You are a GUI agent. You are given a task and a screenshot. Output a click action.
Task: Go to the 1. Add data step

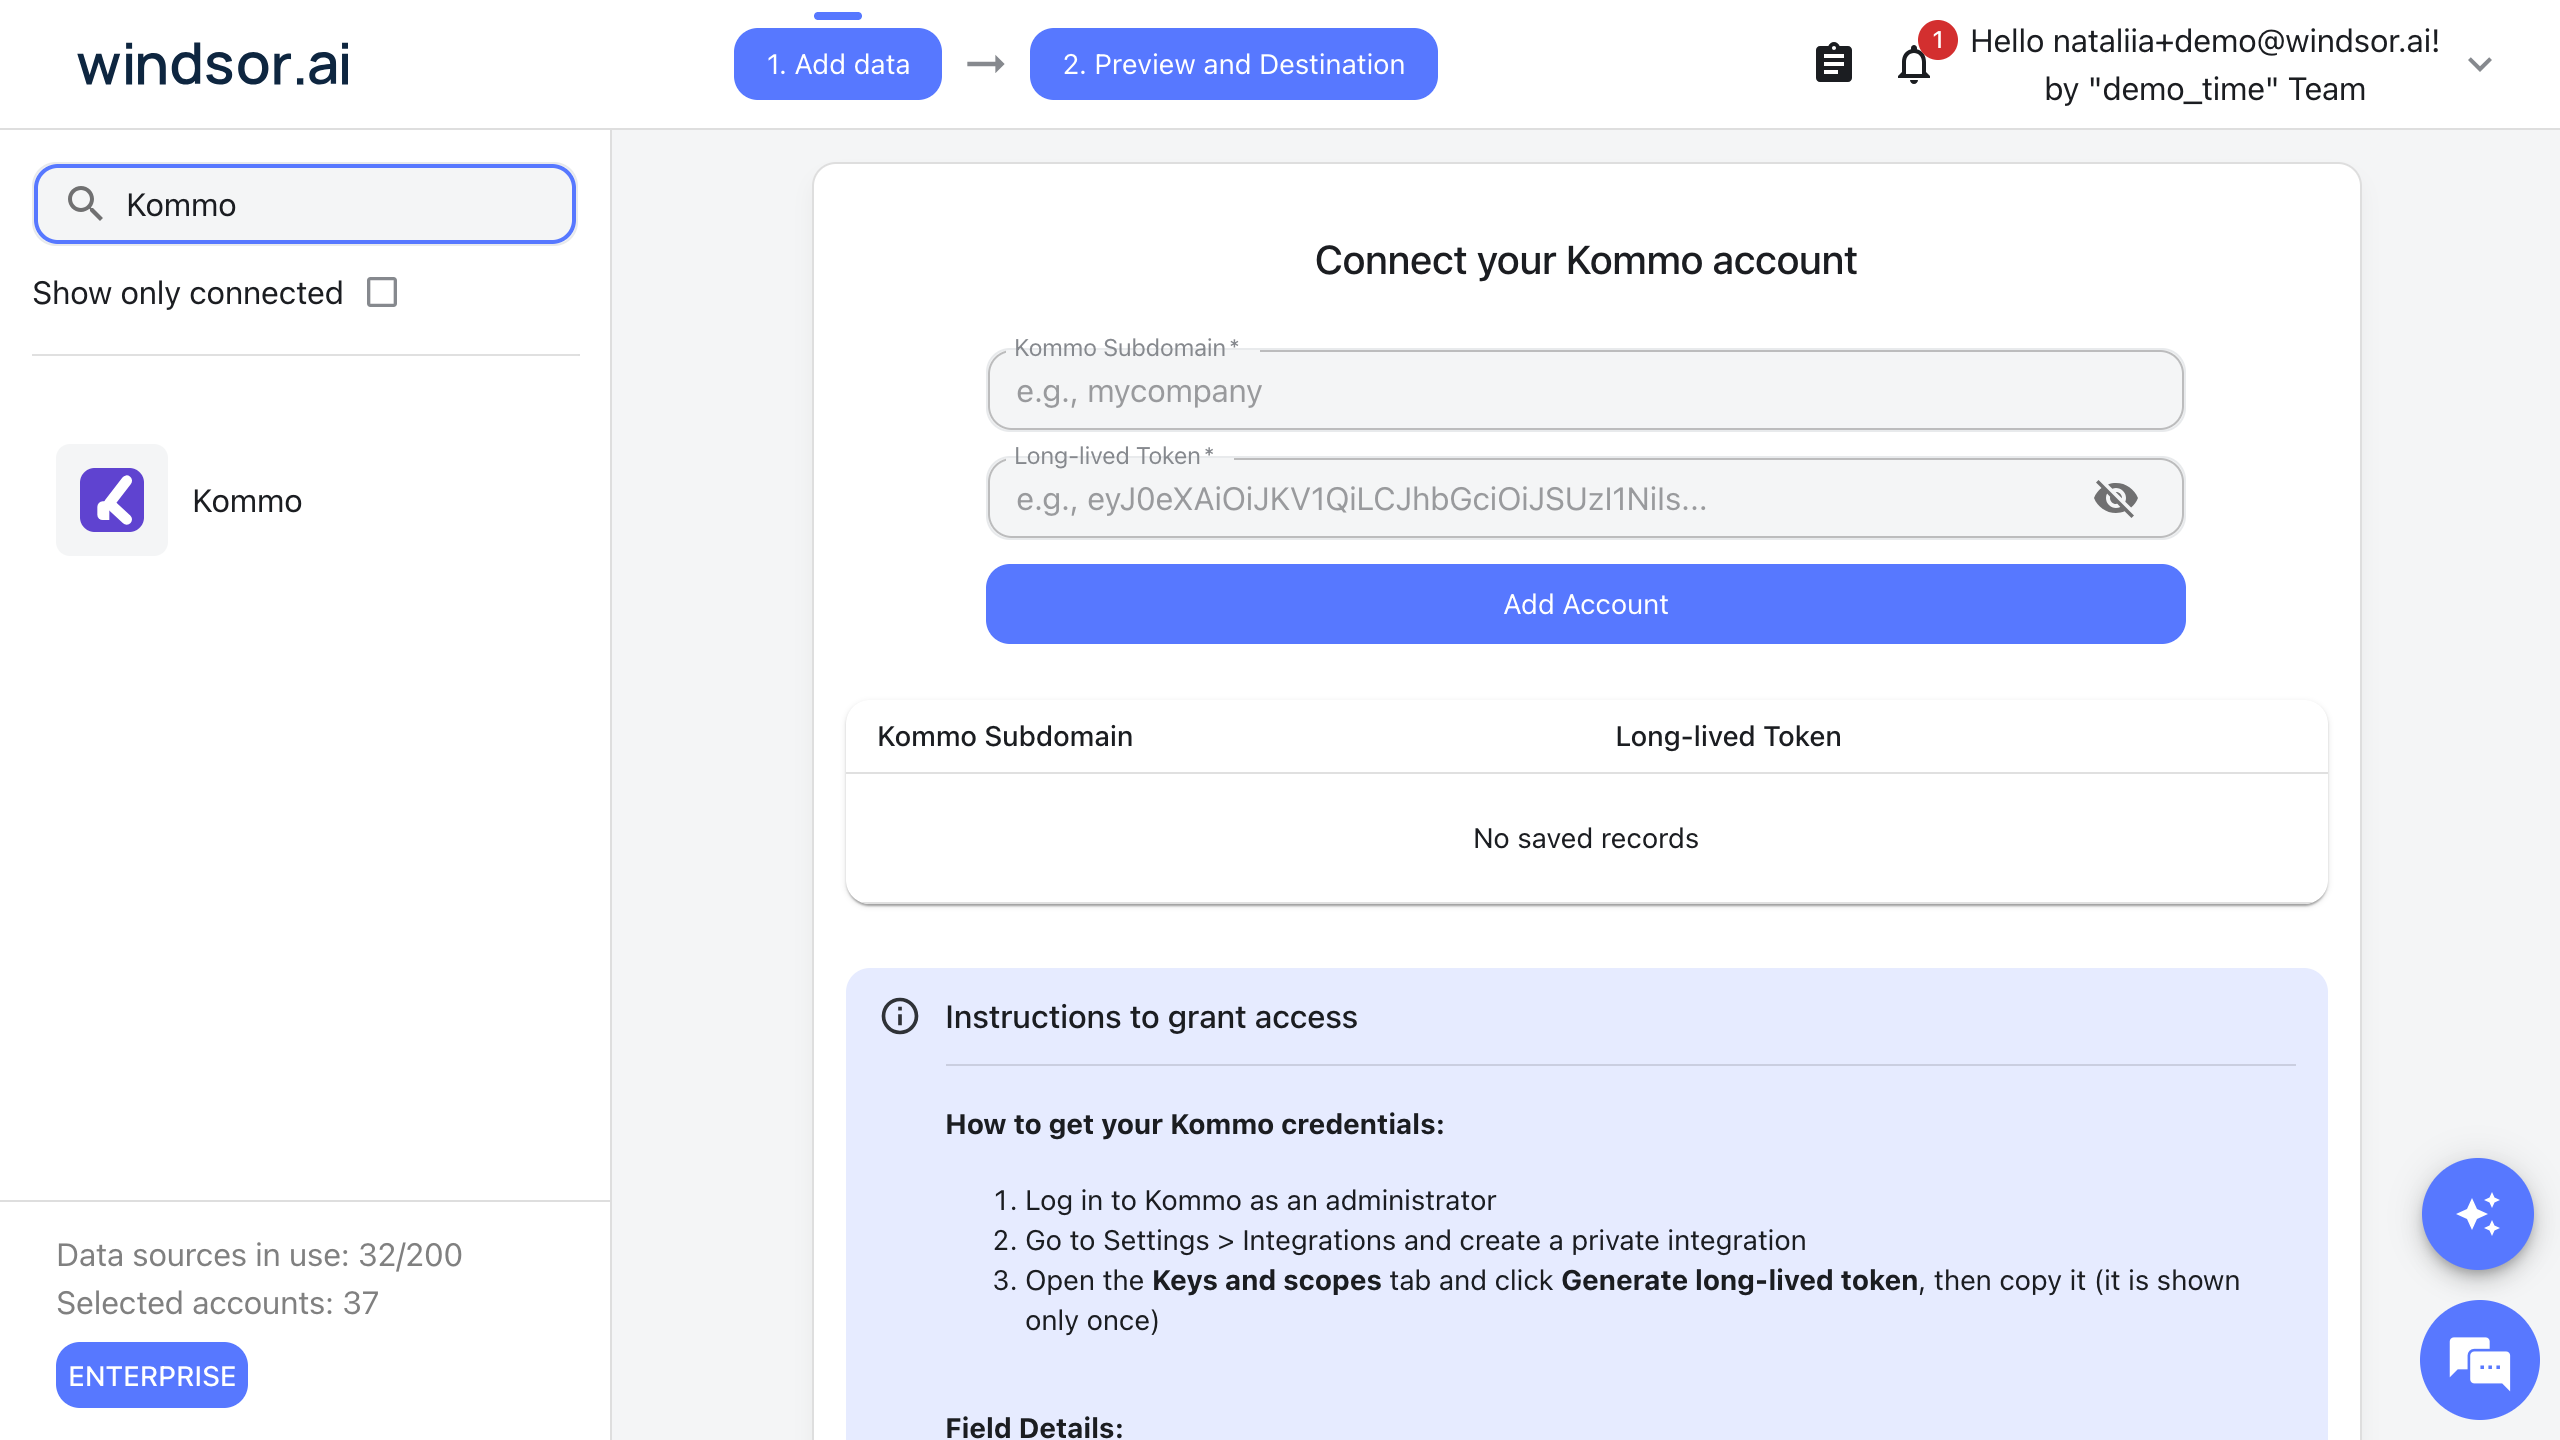tap(838, 64)
